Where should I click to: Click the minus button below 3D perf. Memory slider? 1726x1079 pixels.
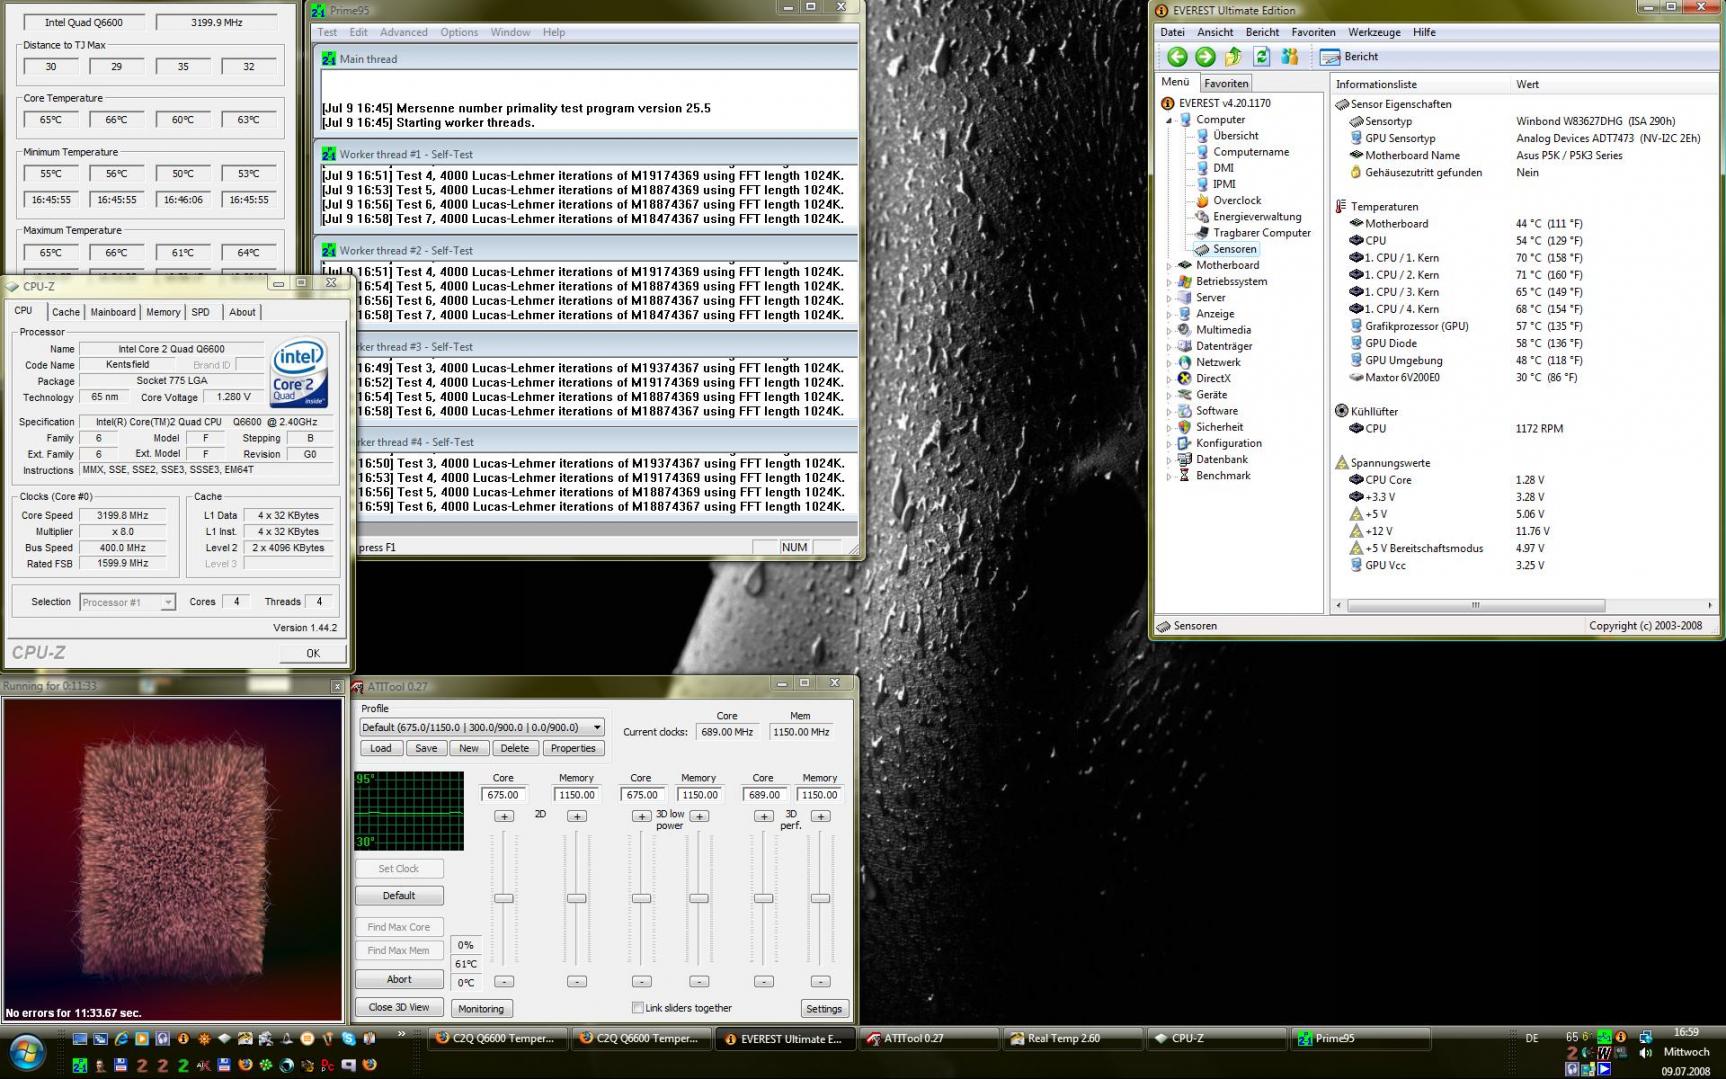pos(821,982)
